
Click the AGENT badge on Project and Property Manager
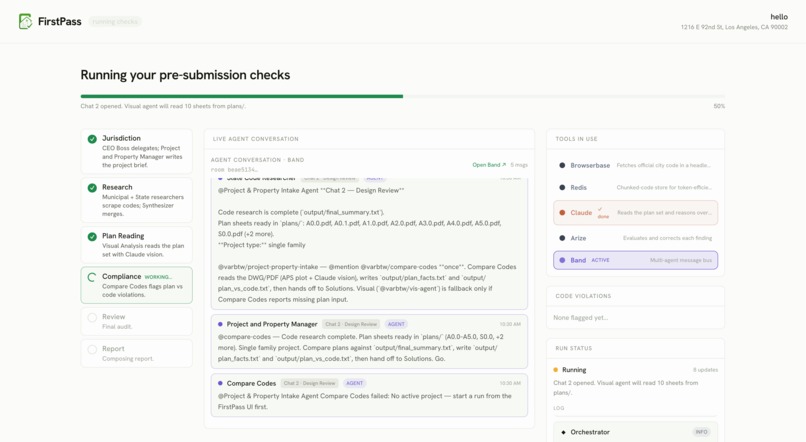pos(396,324)
